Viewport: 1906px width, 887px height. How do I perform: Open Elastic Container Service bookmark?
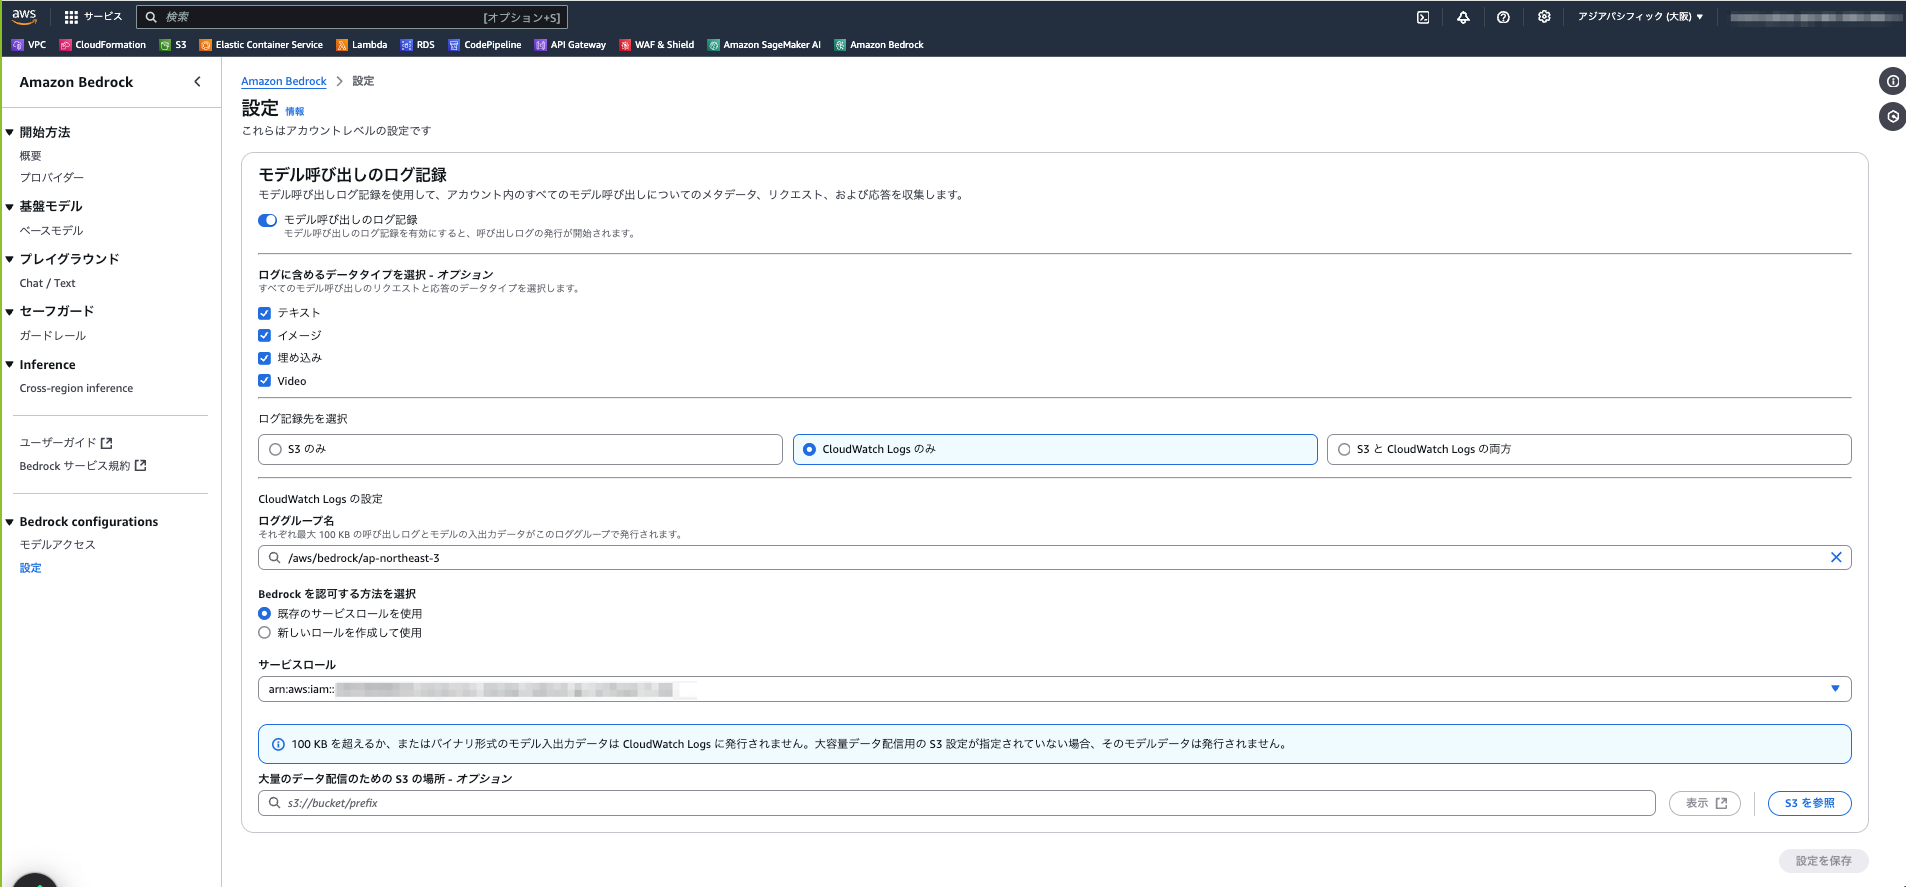tap(261, 45)
